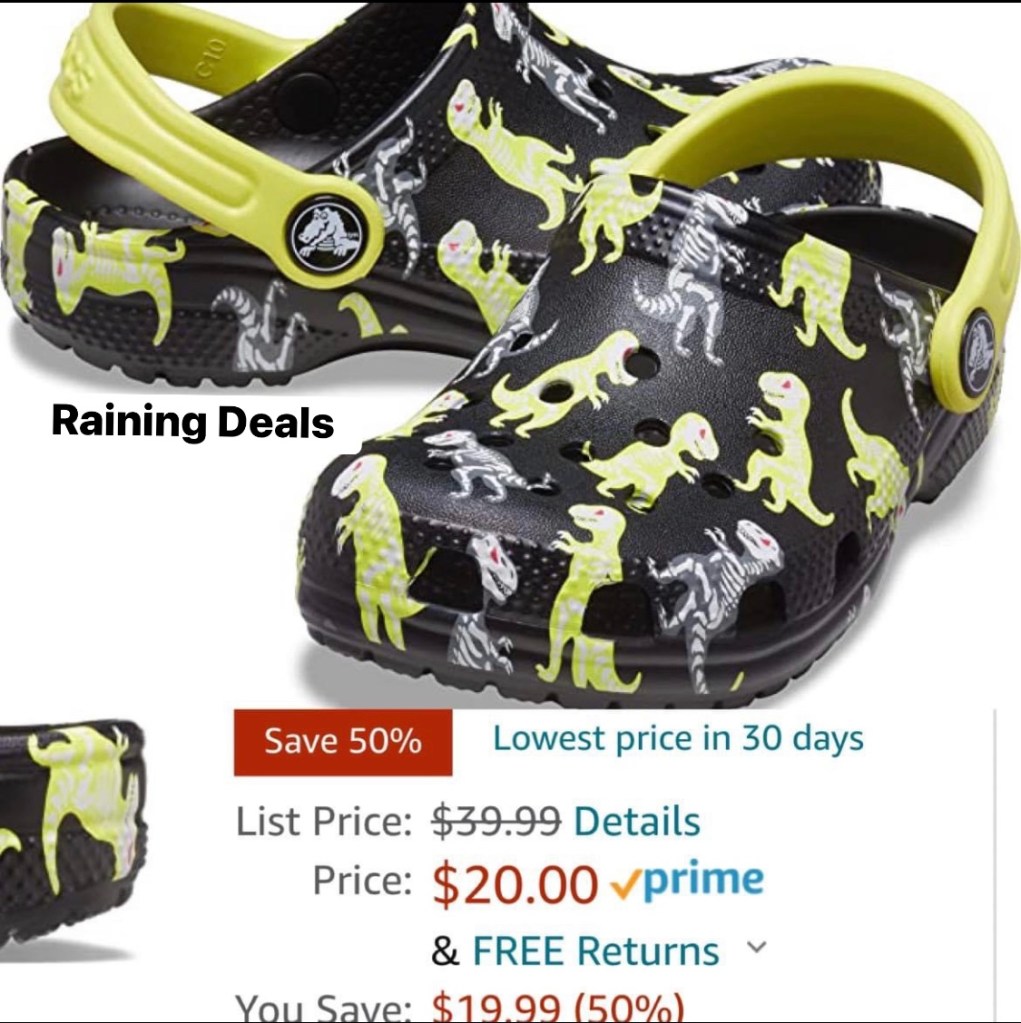Click the FREE Returns link
The height and width of the screenshot is (1023, 1021).
click(596, 950)
